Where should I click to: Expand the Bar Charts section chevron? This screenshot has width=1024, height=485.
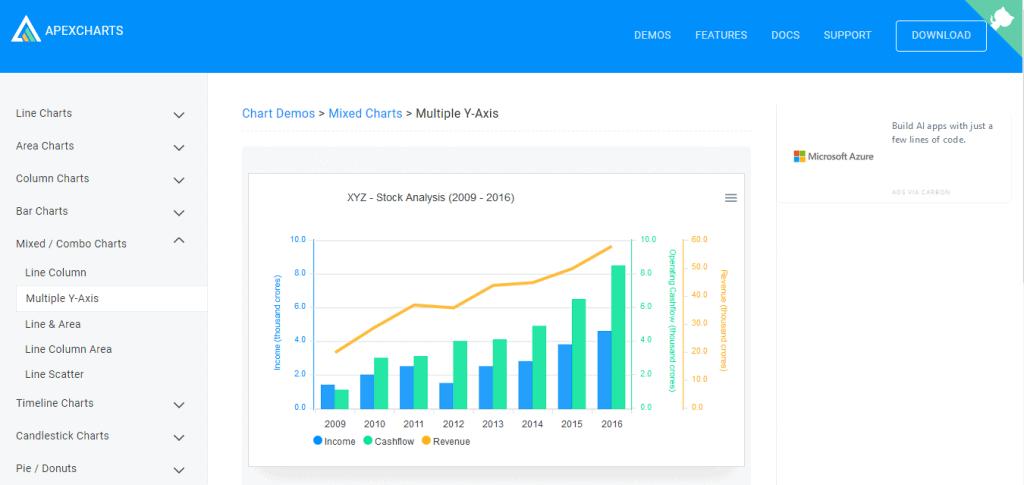[179, 213]
